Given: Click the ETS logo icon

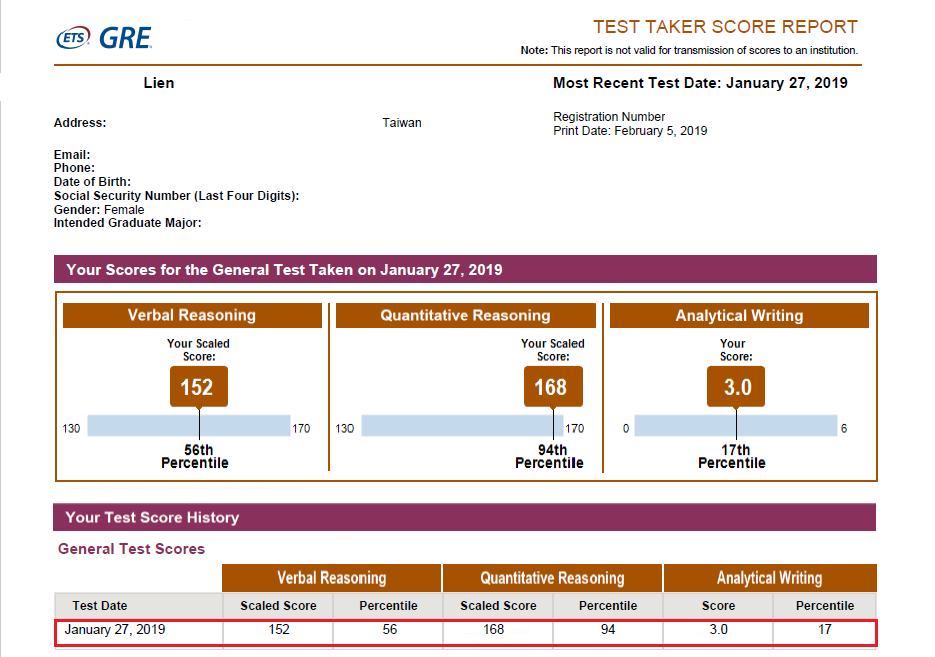Looking at the screenshot, I should coord(73,38).
